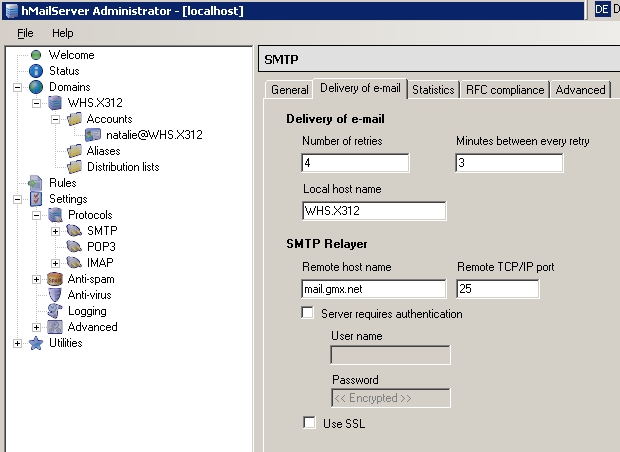
Task: Click the Welcome green circle icon
Action: [36, 55]
